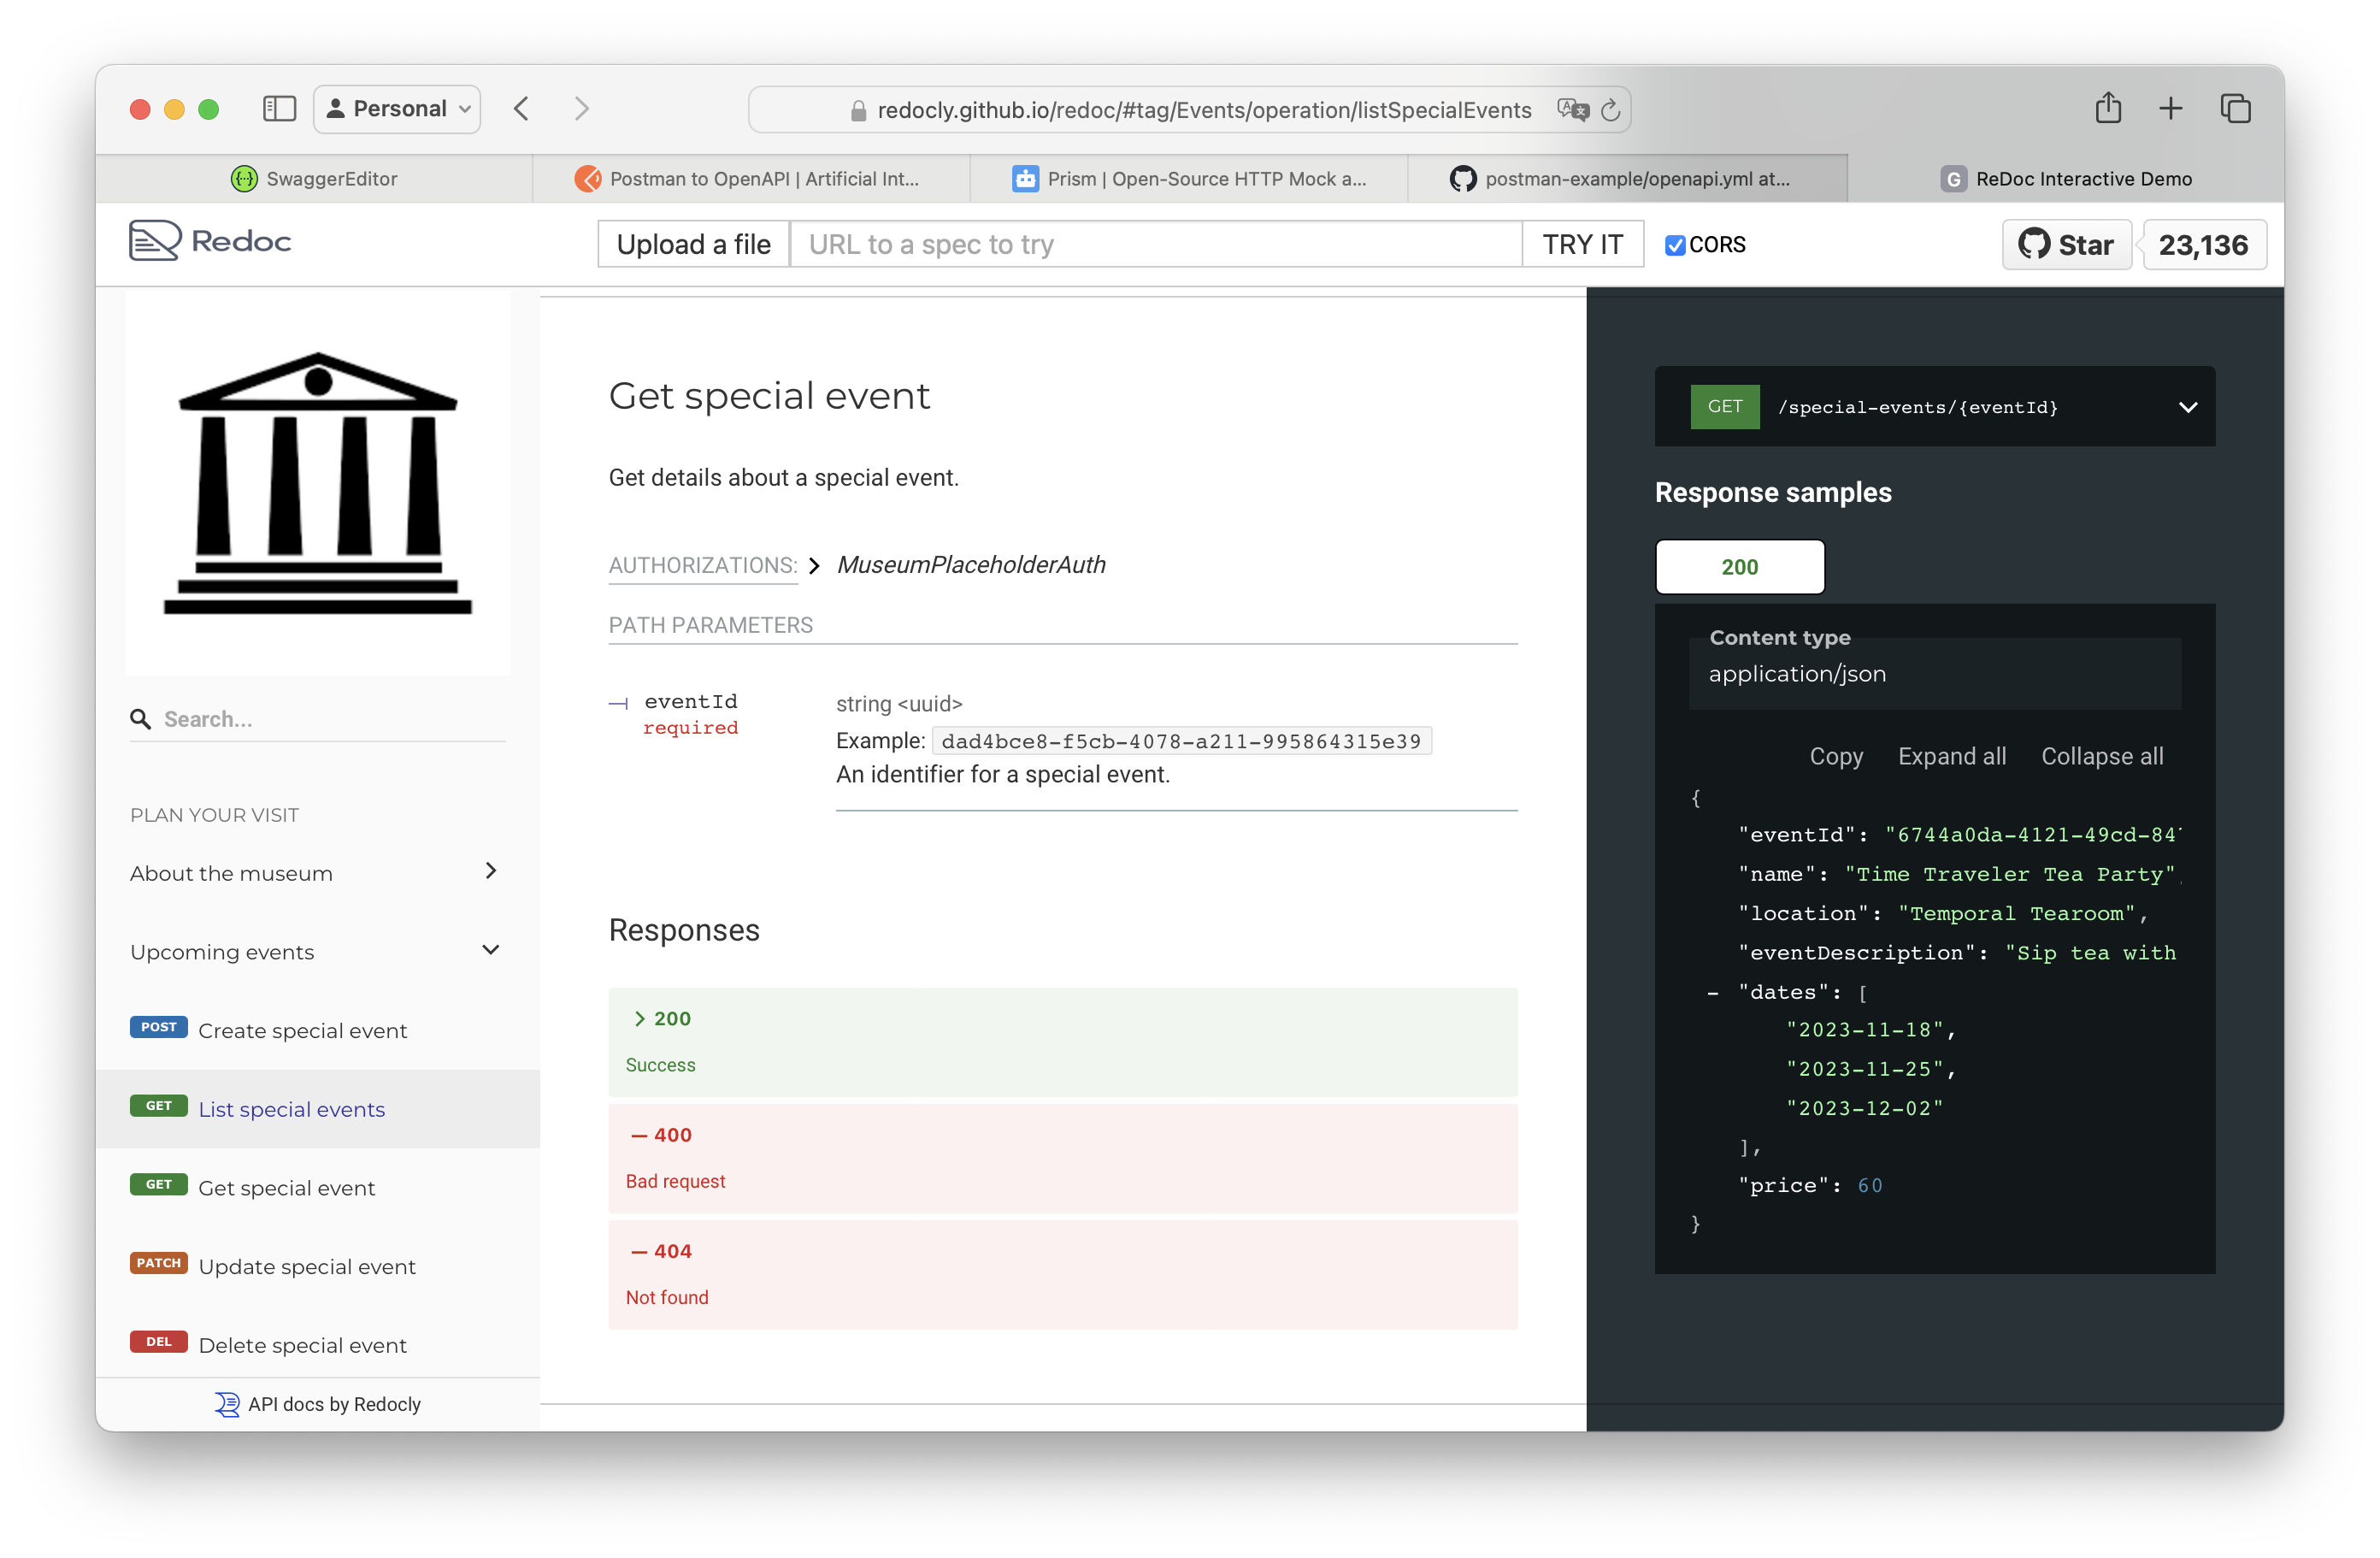Image resolution: width=2380 pixels, height=1558 pixels.
Task: Click the TRY IT button
Action: click(x=1583, y=243)
